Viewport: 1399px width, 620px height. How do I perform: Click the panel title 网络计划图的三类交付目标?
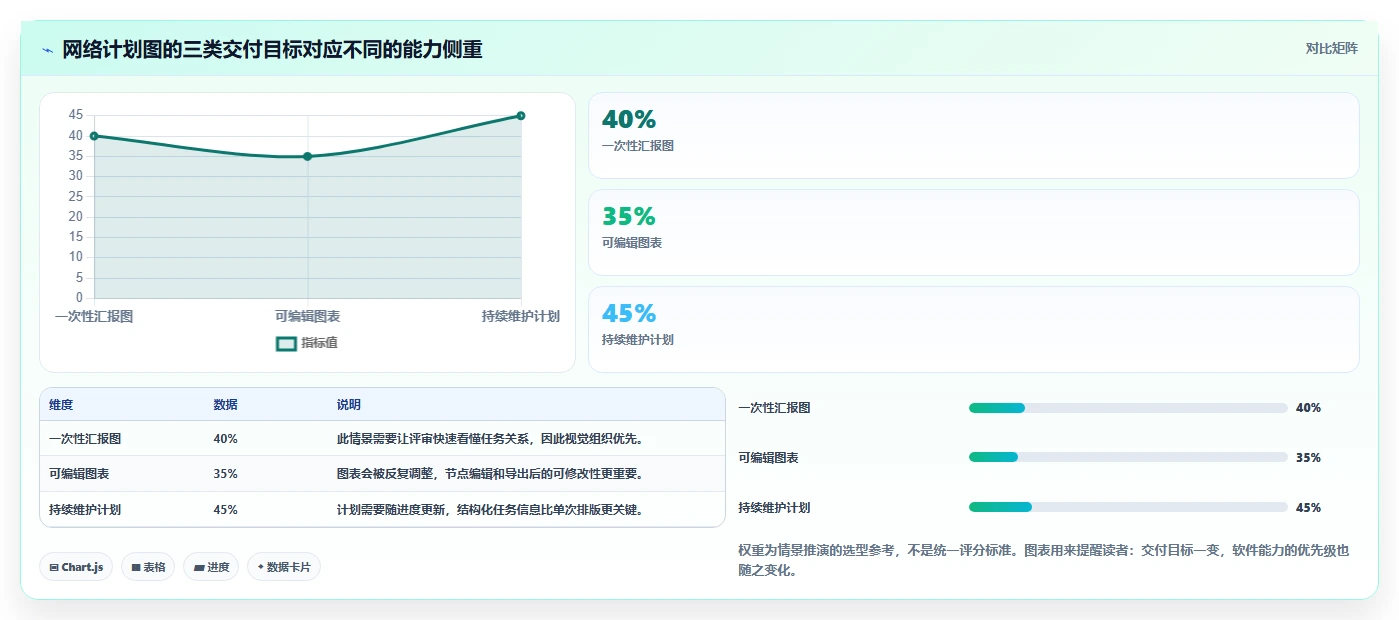(x=272, y=49)
